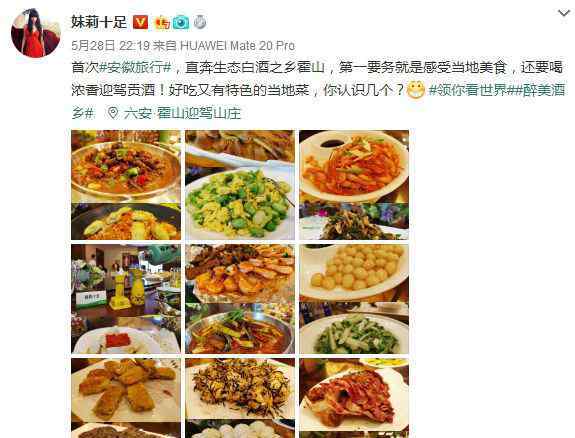Open the user's profile avatar
Image resolution: width=575 pixels, height=438 pixels.
pyautogui.click(x=36, y=33)
